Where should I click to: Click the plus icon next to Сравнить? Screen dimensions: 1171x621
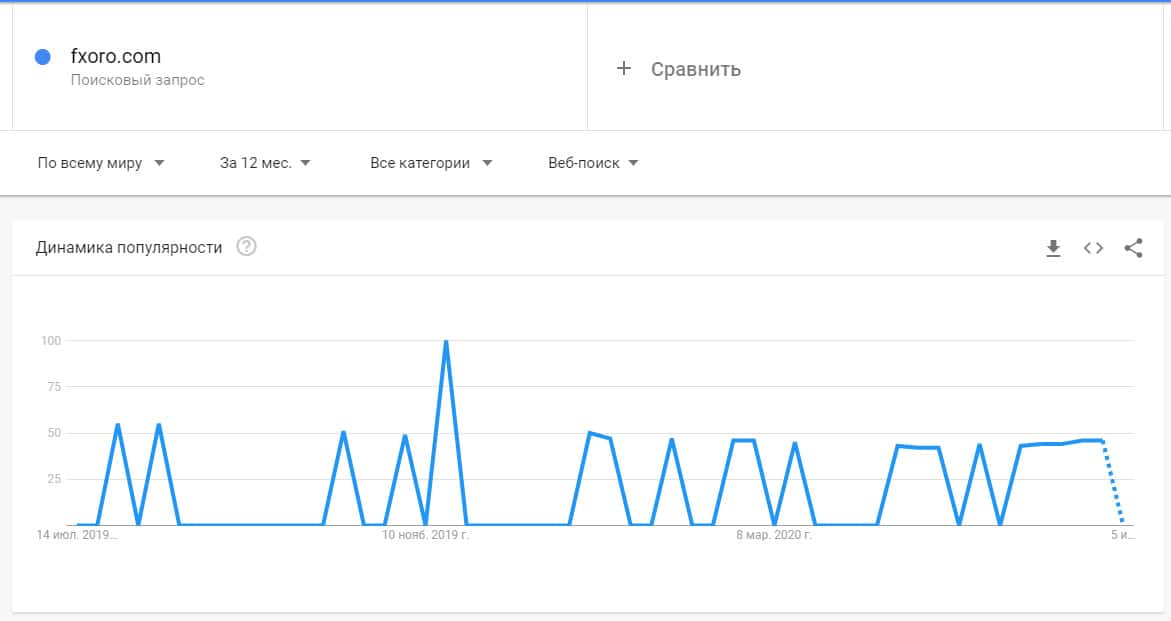tap(624, 68)
